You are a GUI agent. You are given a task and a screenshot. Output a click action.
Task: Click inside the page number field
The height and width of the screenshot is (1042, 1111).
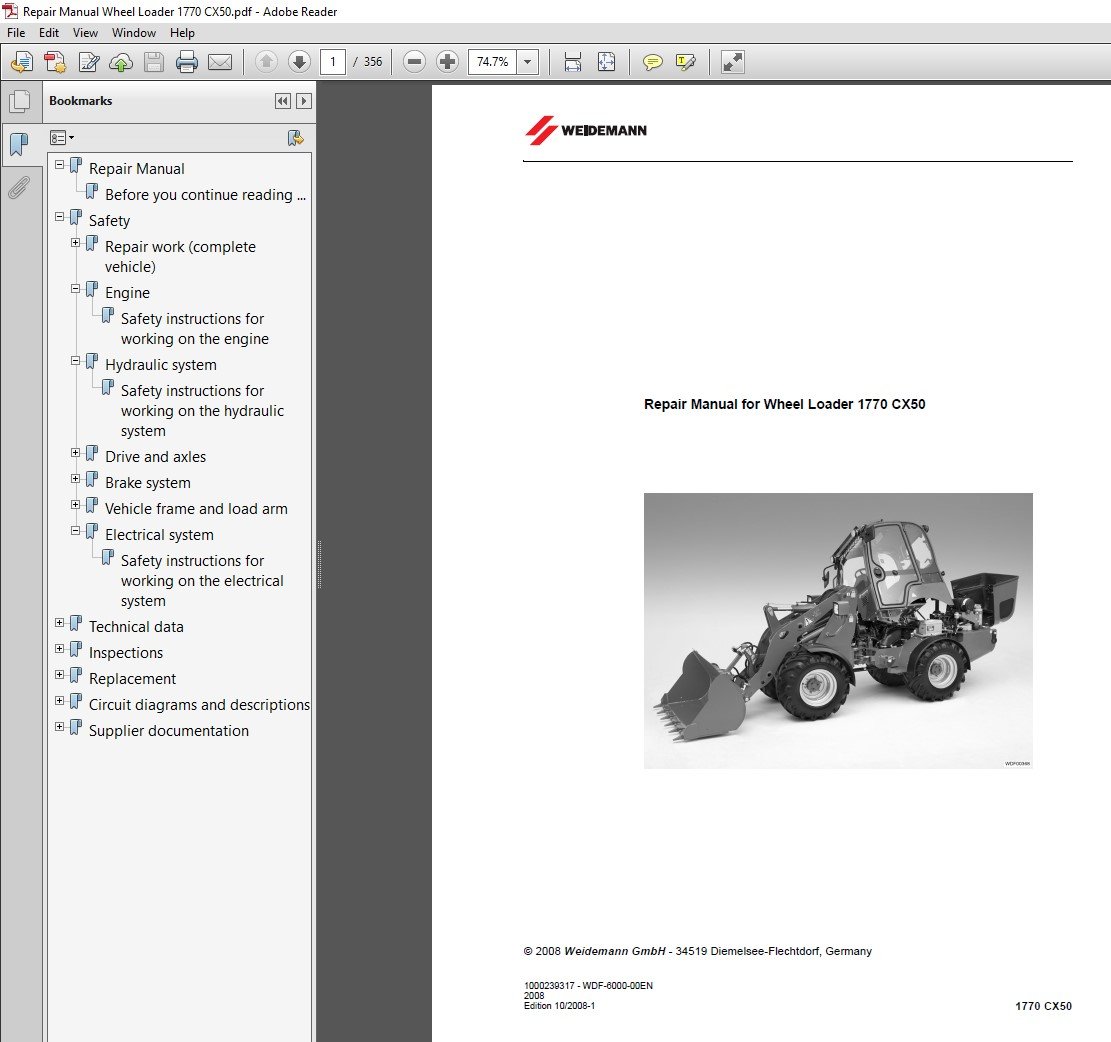333,62
